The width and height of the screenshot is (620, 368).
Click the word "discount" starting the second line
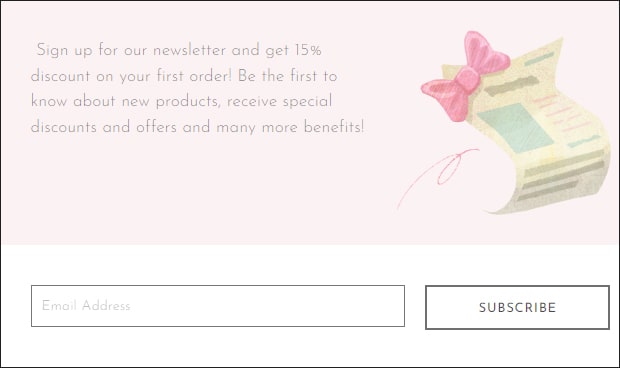pyautogui.click(x=60, y=75)
